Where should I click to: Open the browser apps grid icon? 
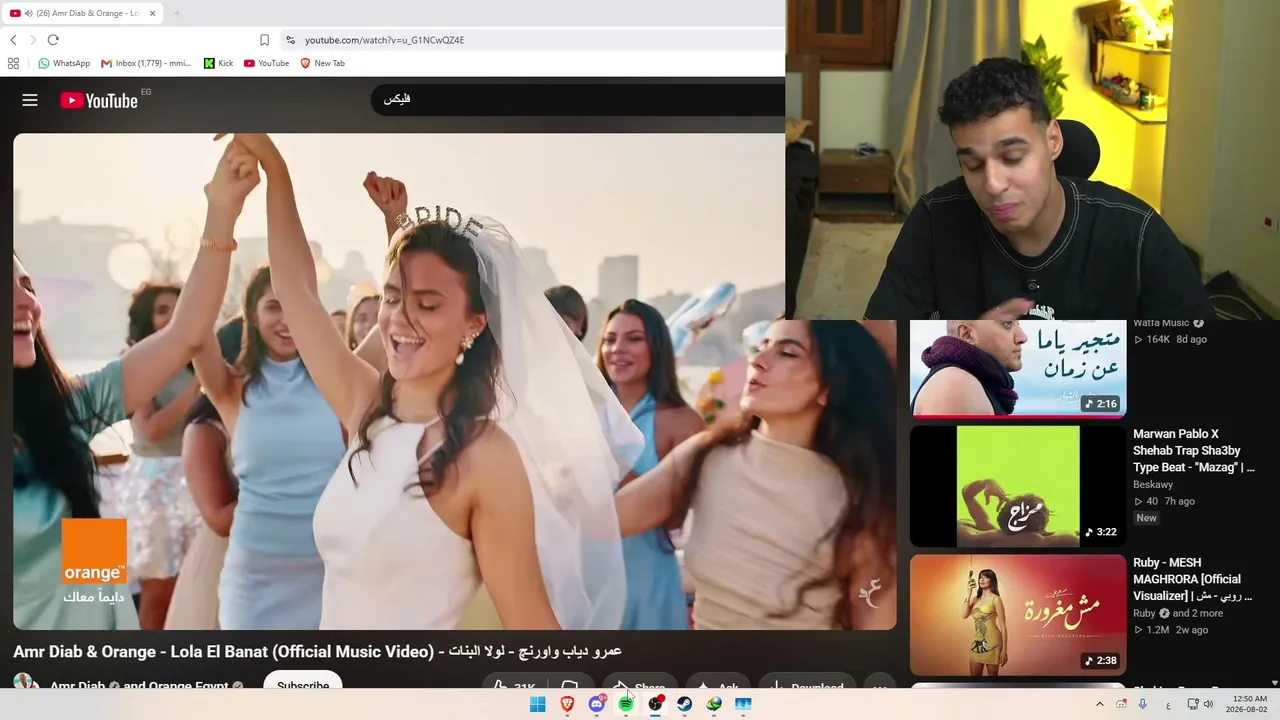point(13,63)
